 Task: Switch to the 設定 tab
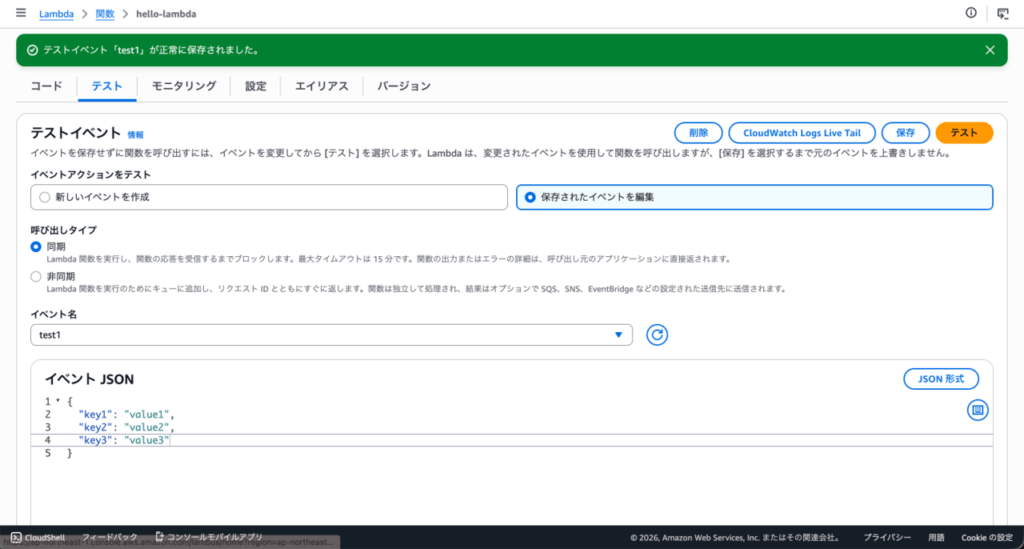coord(256,86)
